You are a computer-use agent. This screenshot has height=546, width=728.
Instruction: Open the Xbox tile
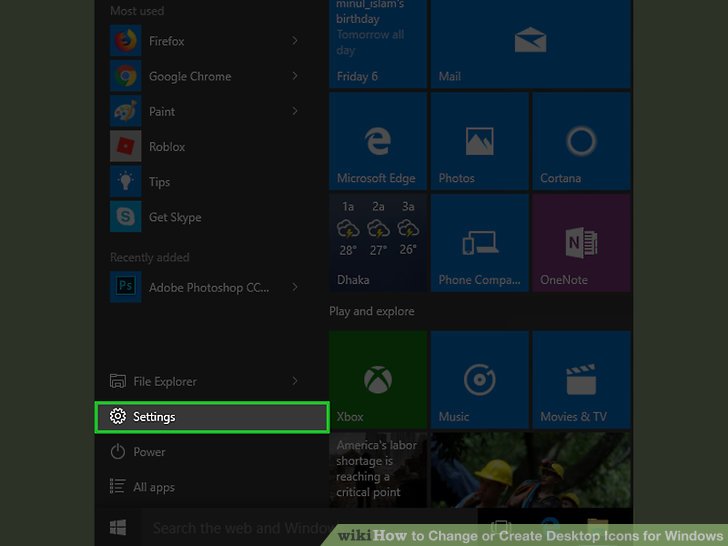point(378,380)
